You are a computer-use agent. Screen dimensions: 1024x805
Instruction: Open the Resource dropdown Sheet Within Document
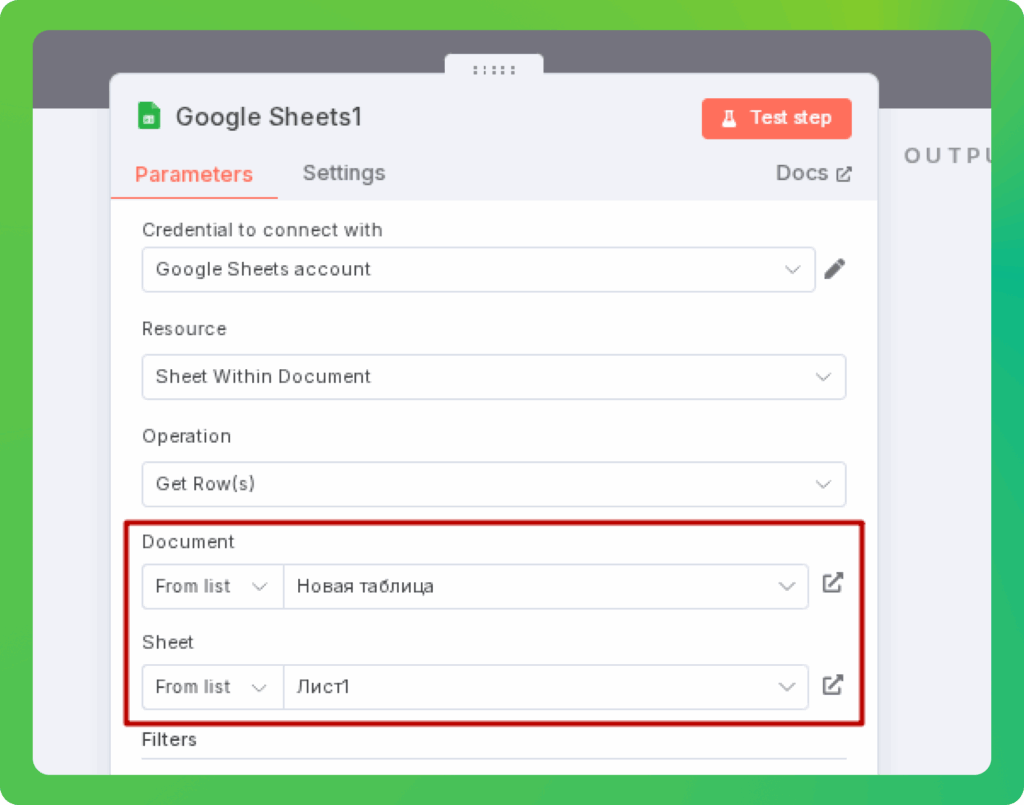point(494,377)
